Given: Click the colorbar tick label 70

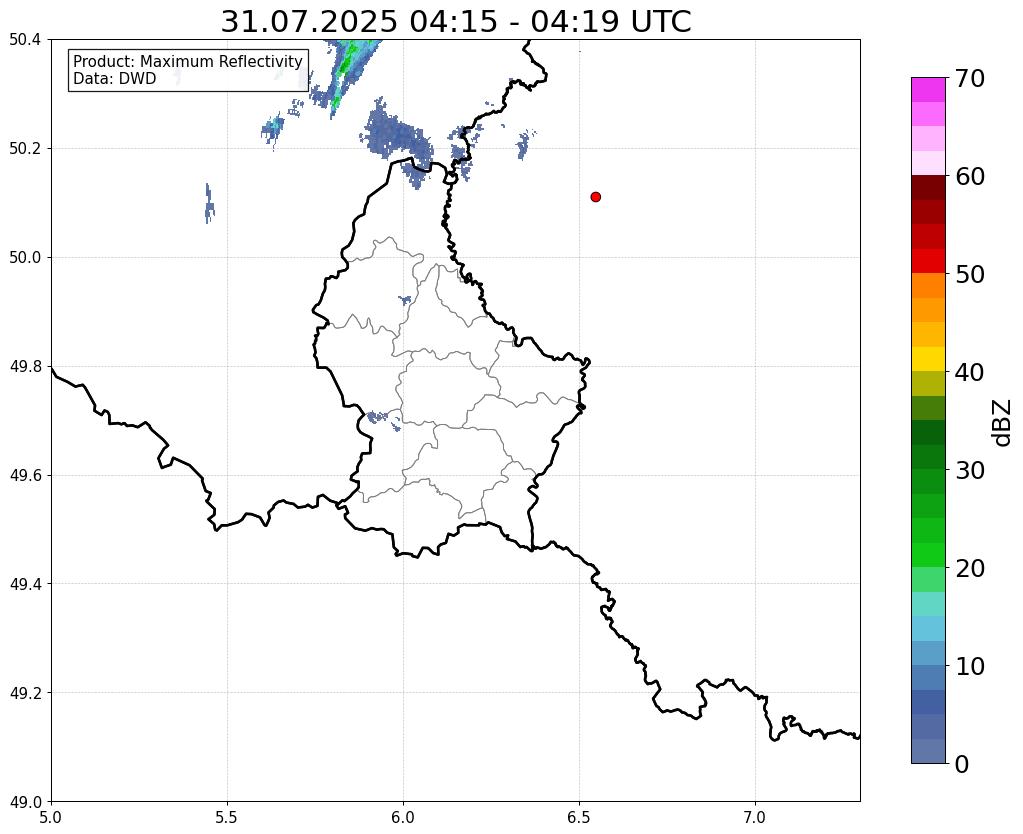Looking at the screenshot, I should pyautogui.click(x=970, y=78).
